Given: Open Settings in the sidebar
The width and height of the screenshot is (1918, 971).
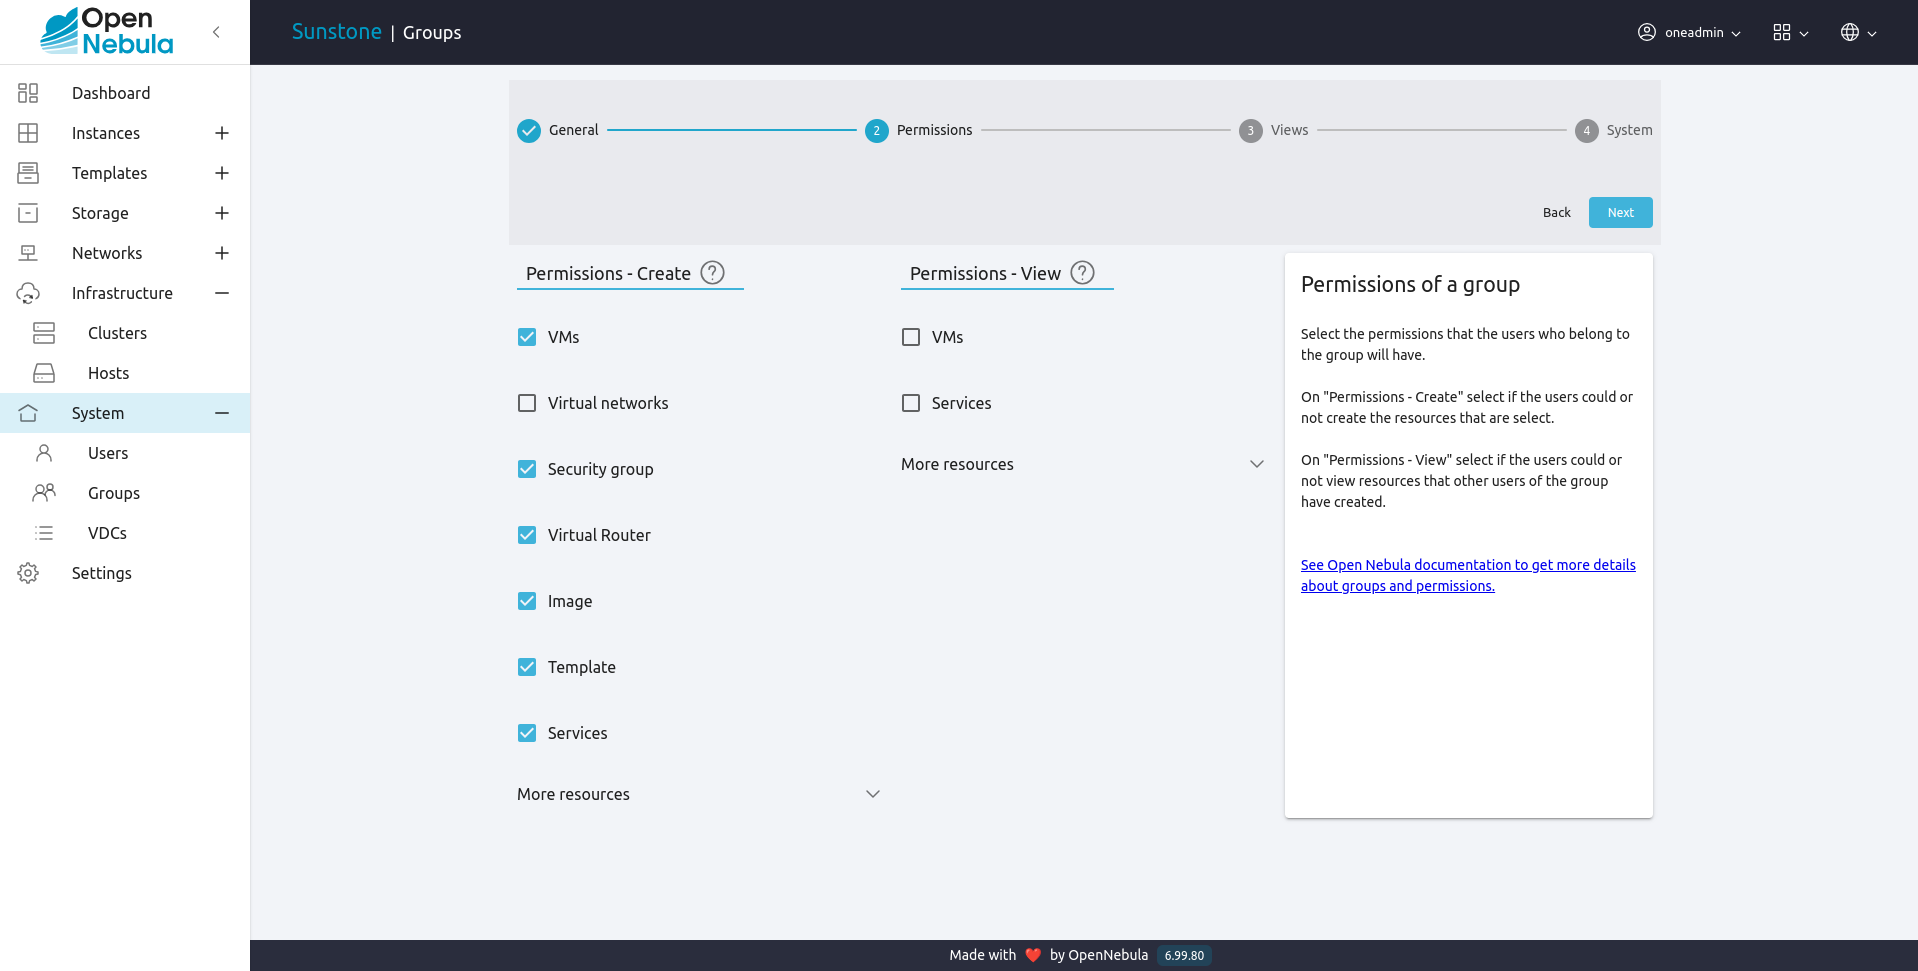Looking at the screenshot, I should click(125, 573).
